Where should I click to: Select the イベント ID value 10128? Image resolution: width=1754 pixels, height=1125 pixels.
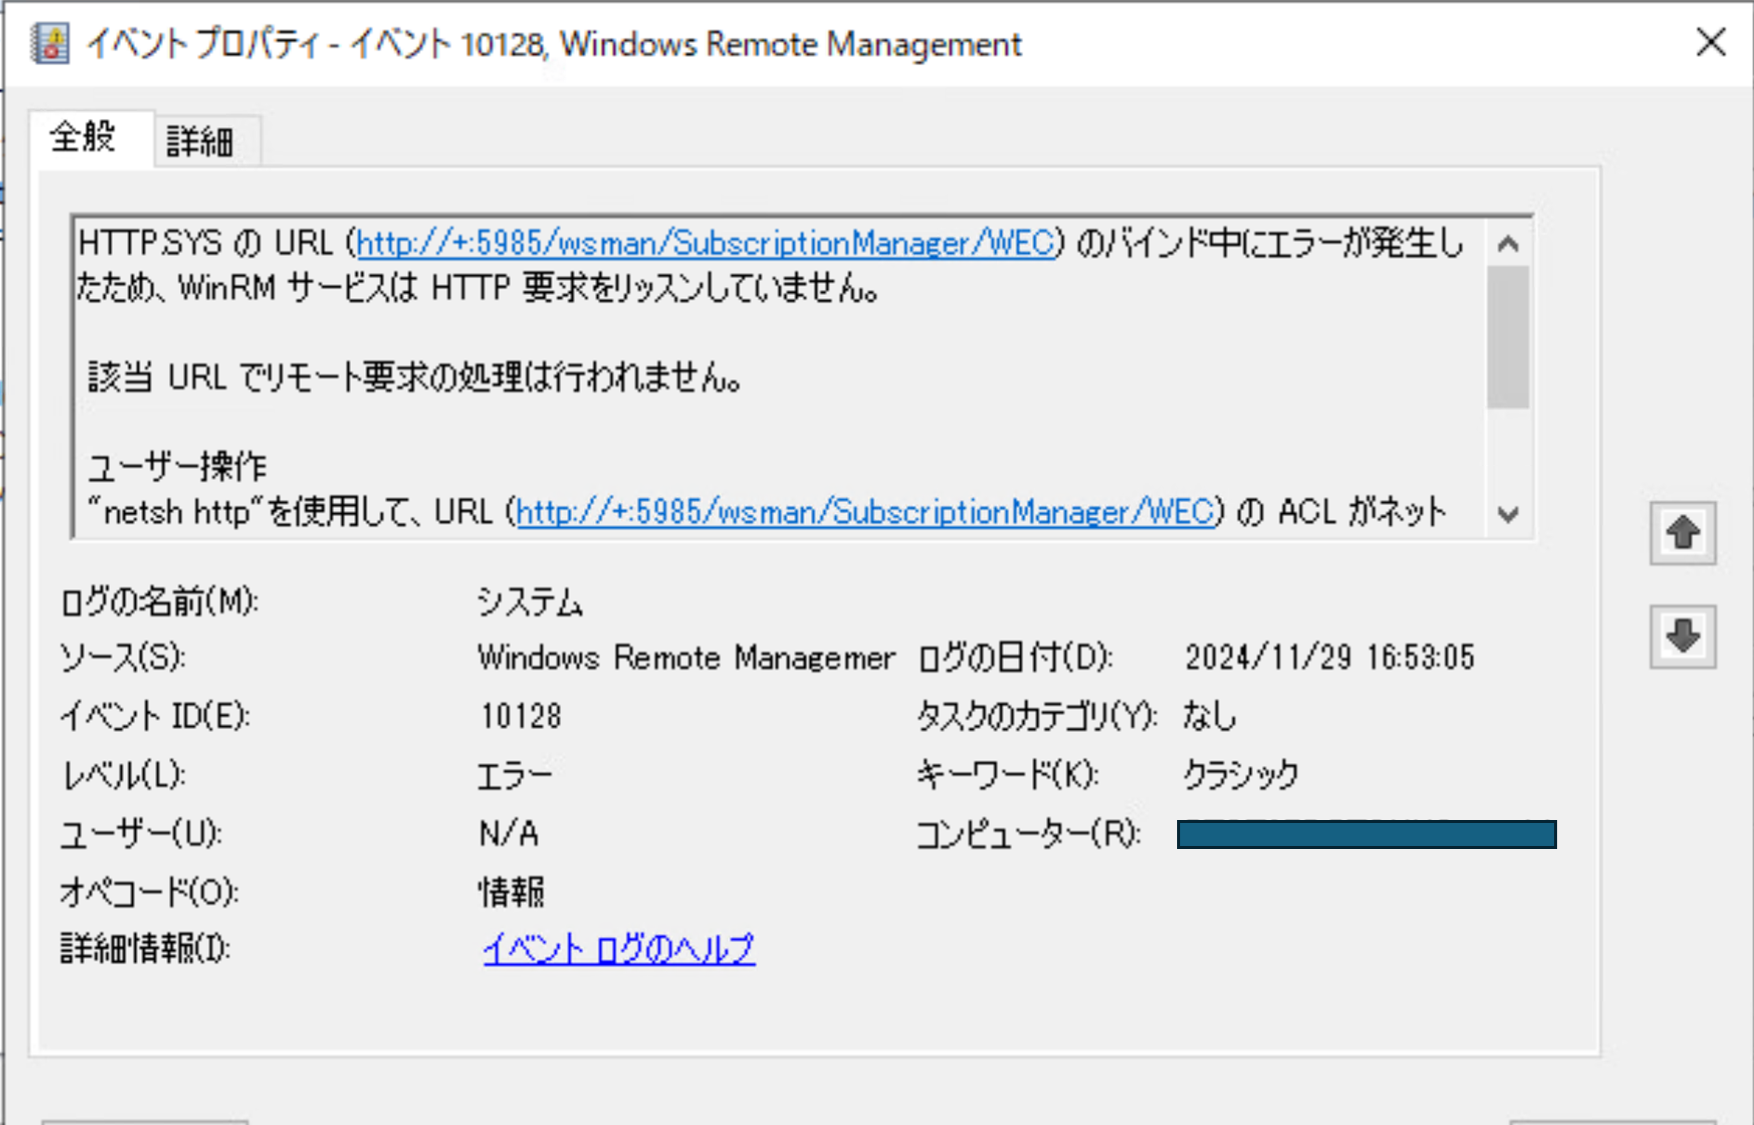point(520,715)
